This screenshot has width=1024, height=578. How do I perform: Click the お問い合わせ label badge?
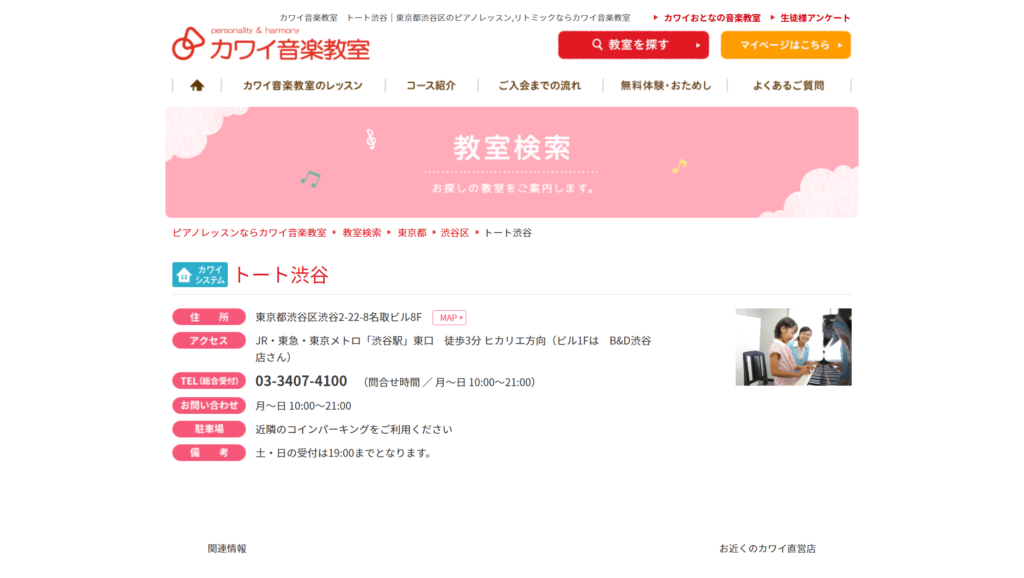pos(209,405)
